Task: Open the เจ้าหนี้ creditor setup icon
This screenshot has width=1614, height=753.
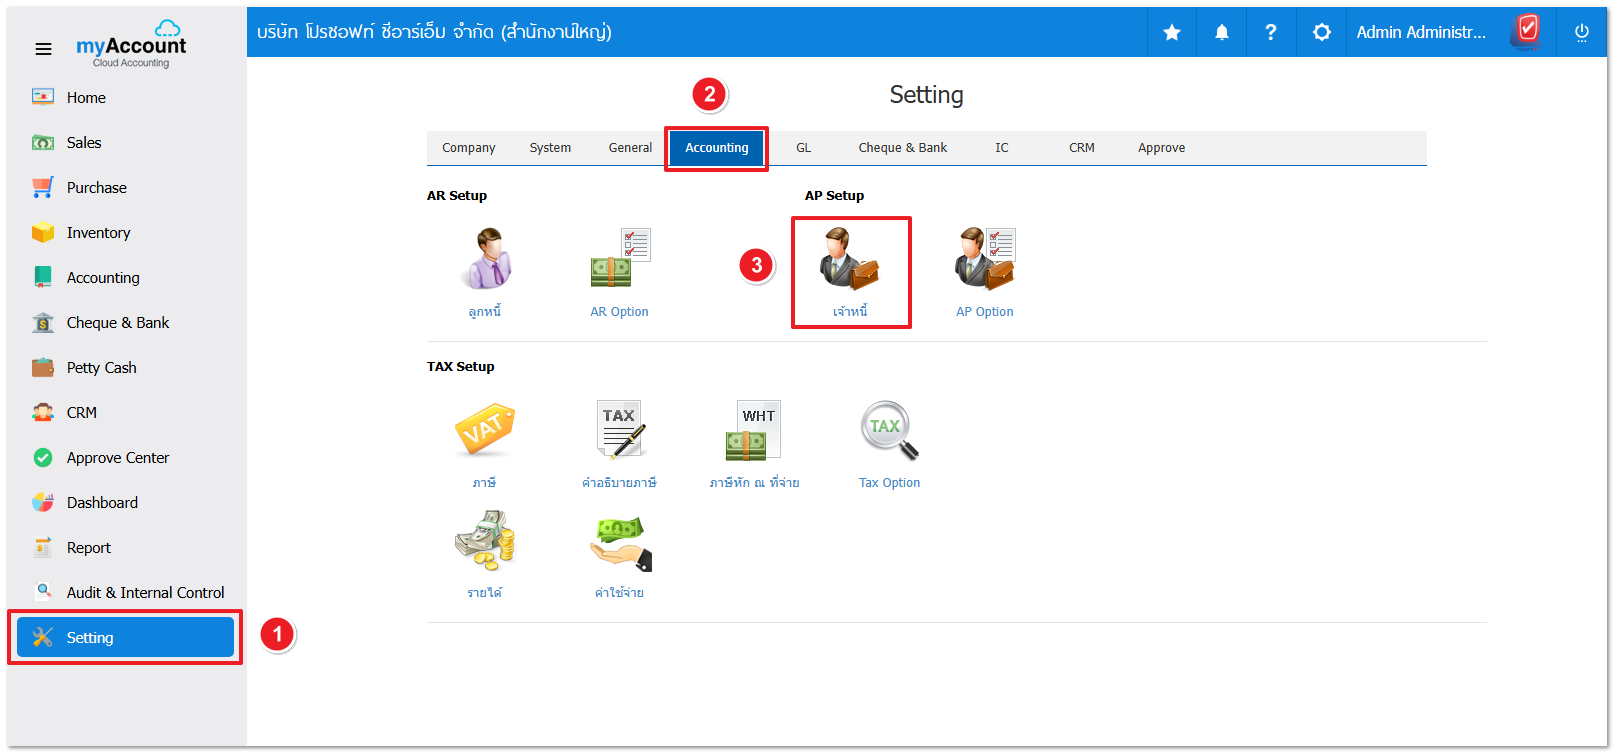Action: [850, 259]
